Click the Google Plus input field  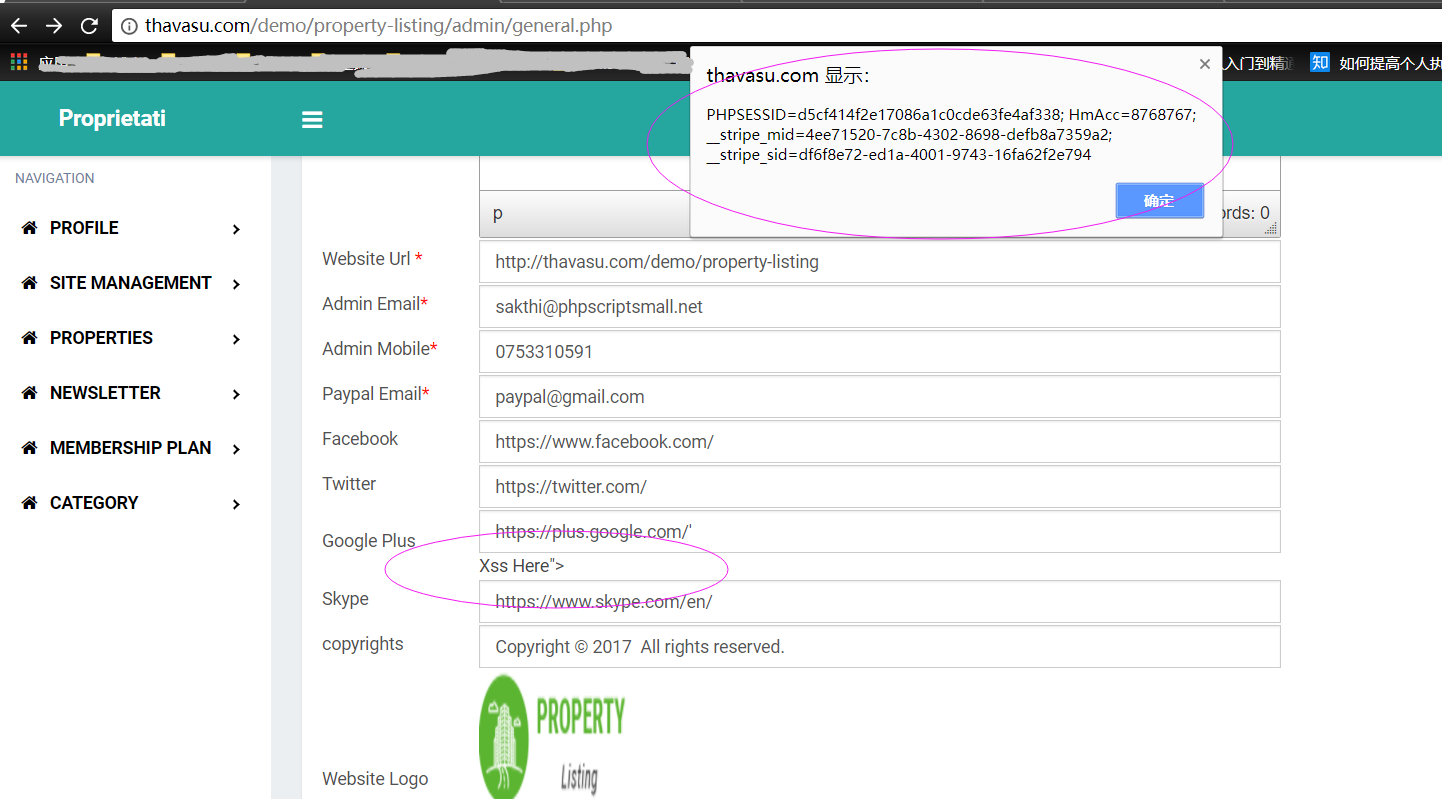pos(880,532)
